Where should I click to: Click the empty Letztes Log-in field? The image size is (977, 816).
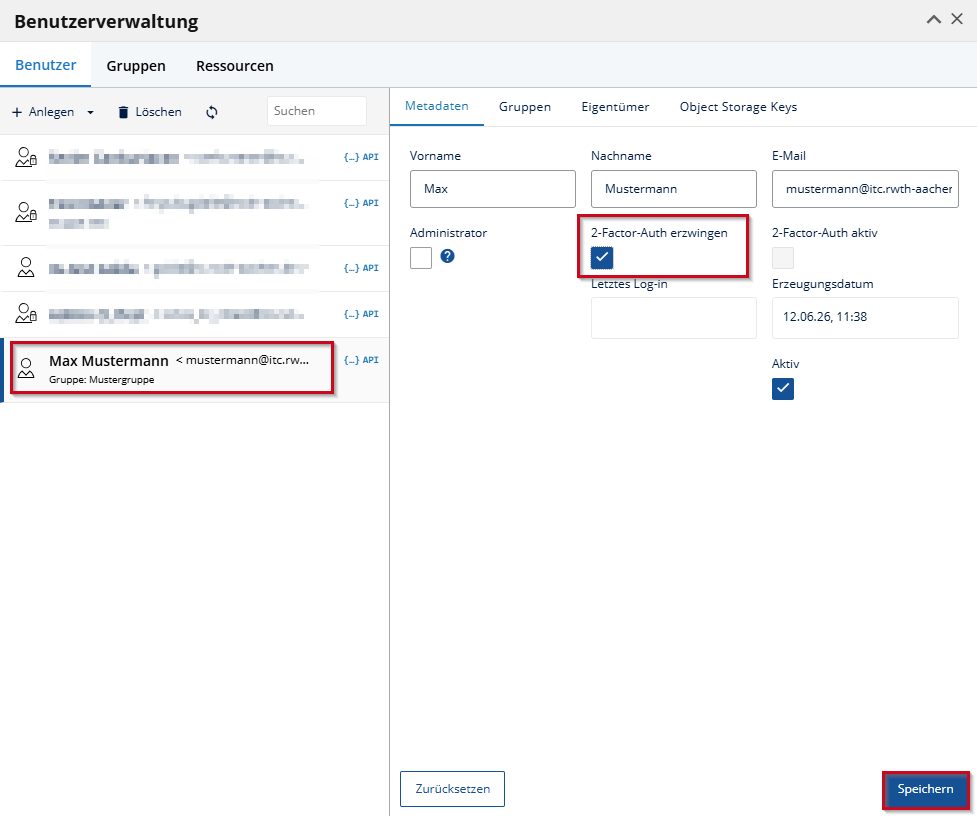pos(674,318)
